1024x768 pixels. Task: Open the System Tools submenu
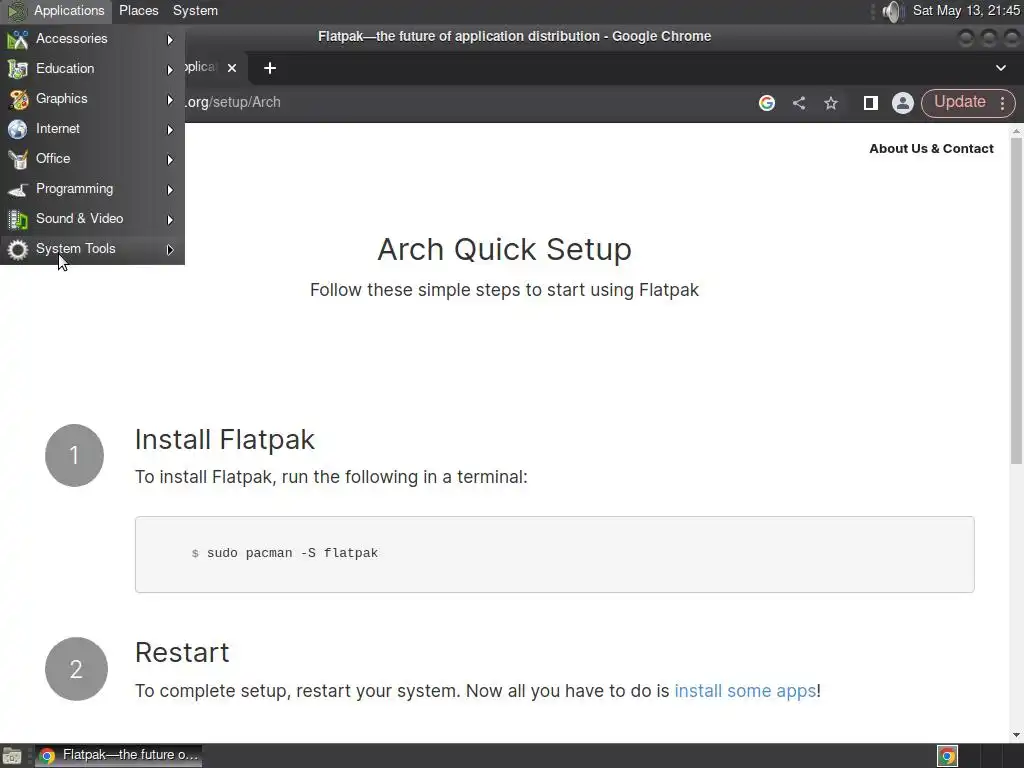coord(92,249)
